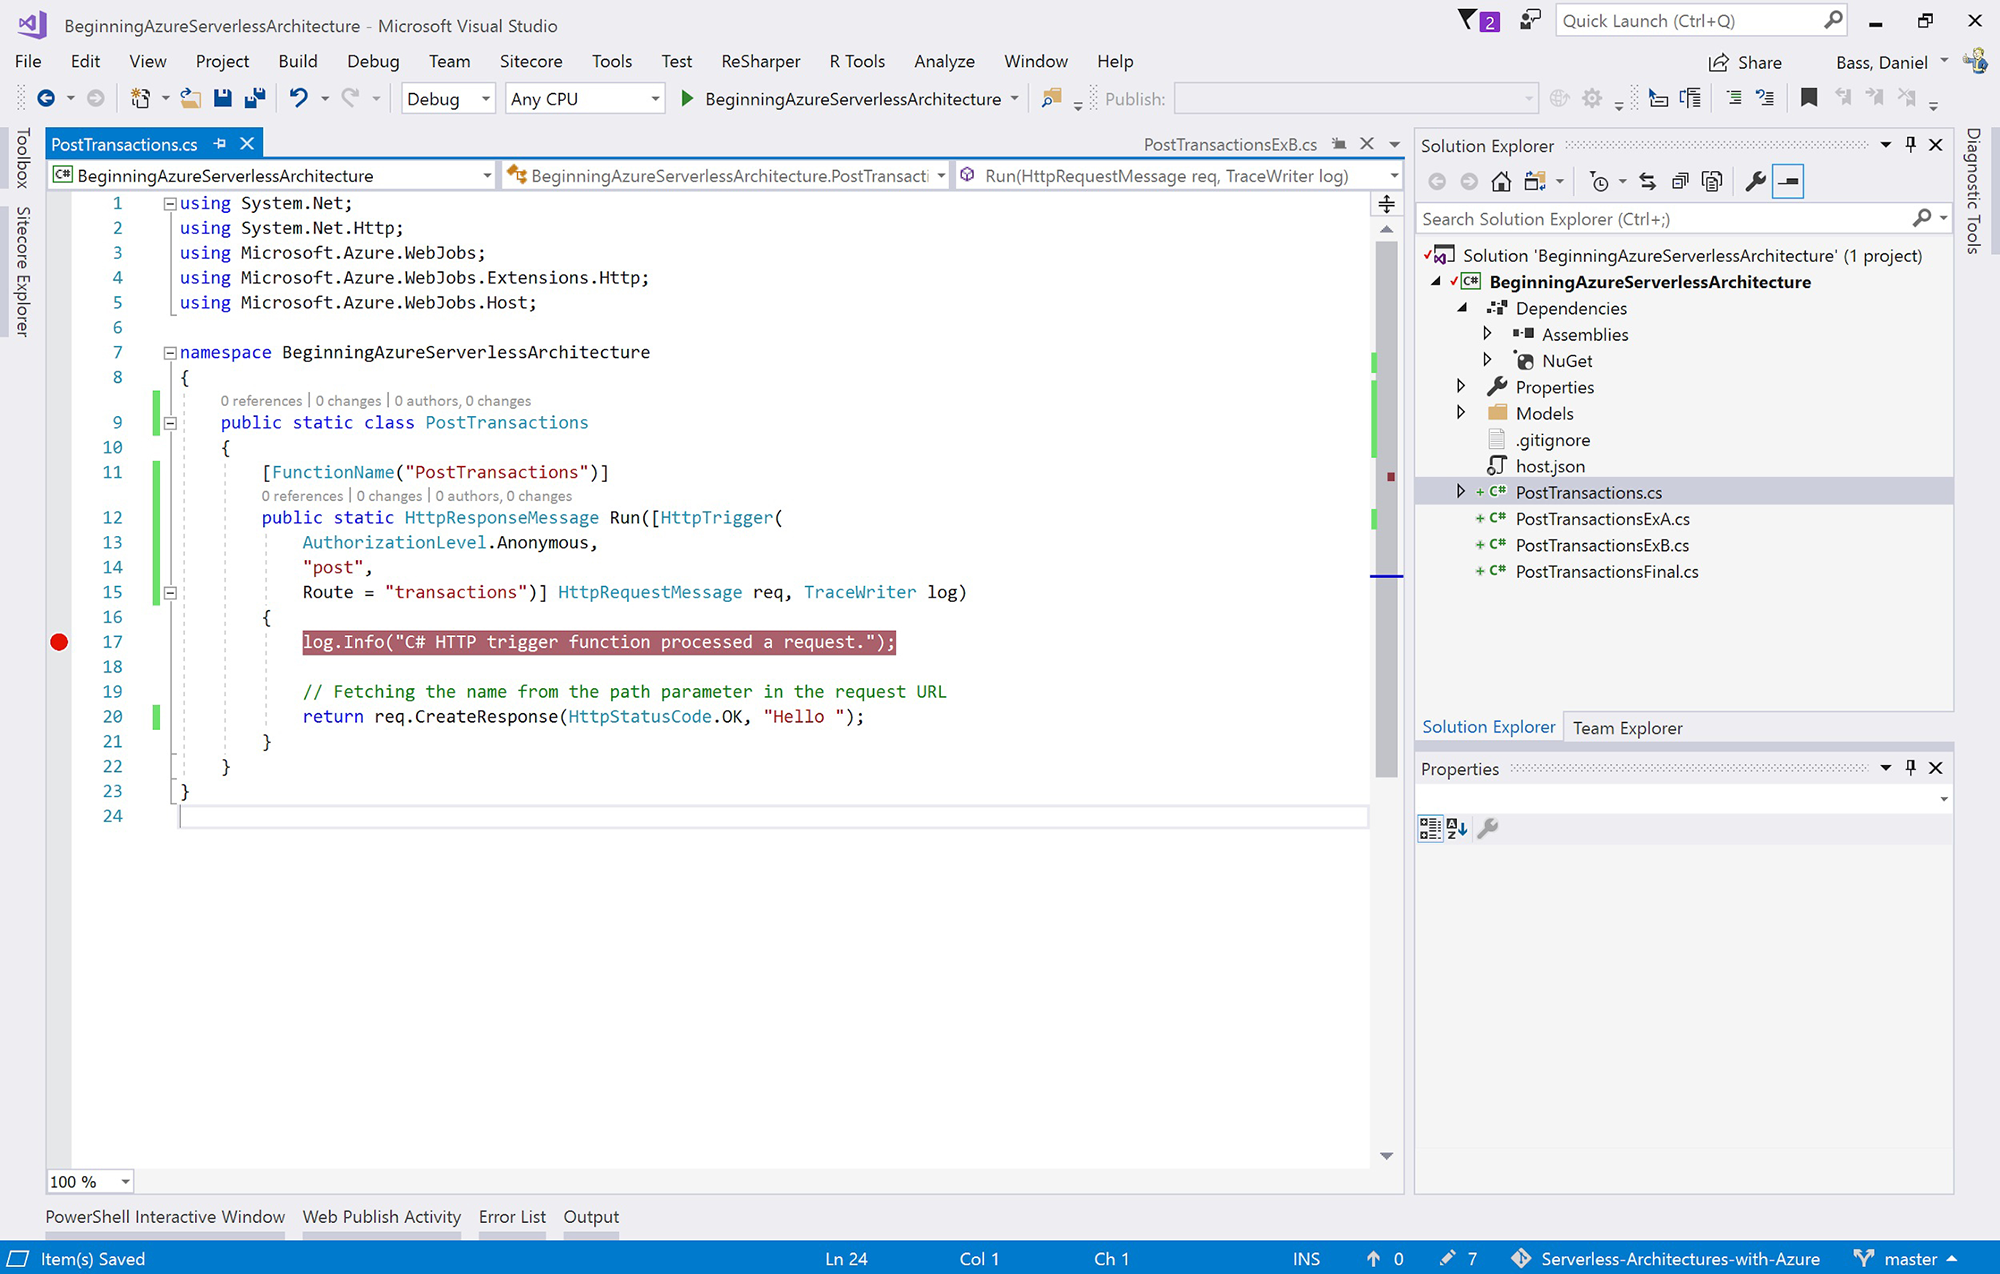The image size is (2000, 1274).
Task: Click the Toggle Bookmark icon in toolbar
Action: (x=1809, y=98)
